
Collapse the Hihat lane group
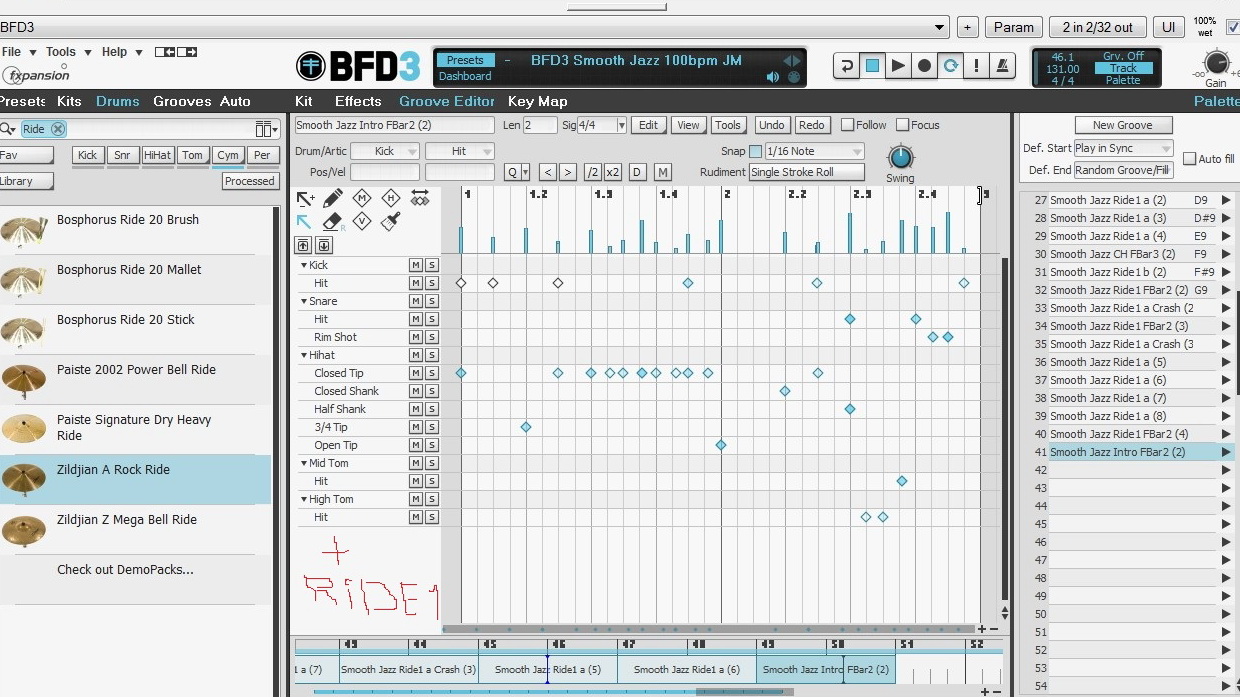[x=304, y=355]
